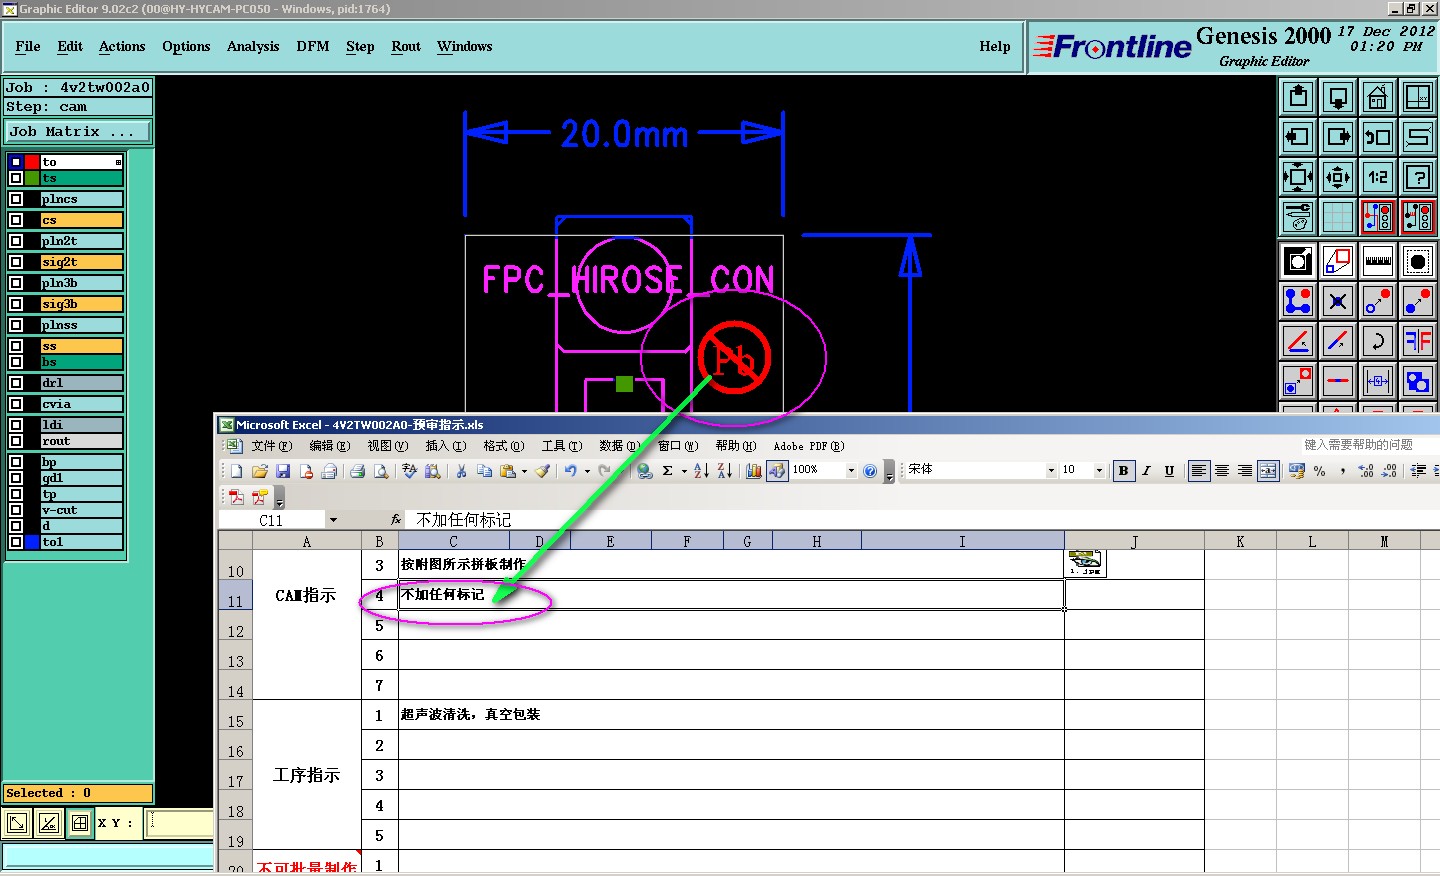The image size is (1440, 876).
Task: Open Excel Adobe PDF menu
Action: tap(809, 446)
